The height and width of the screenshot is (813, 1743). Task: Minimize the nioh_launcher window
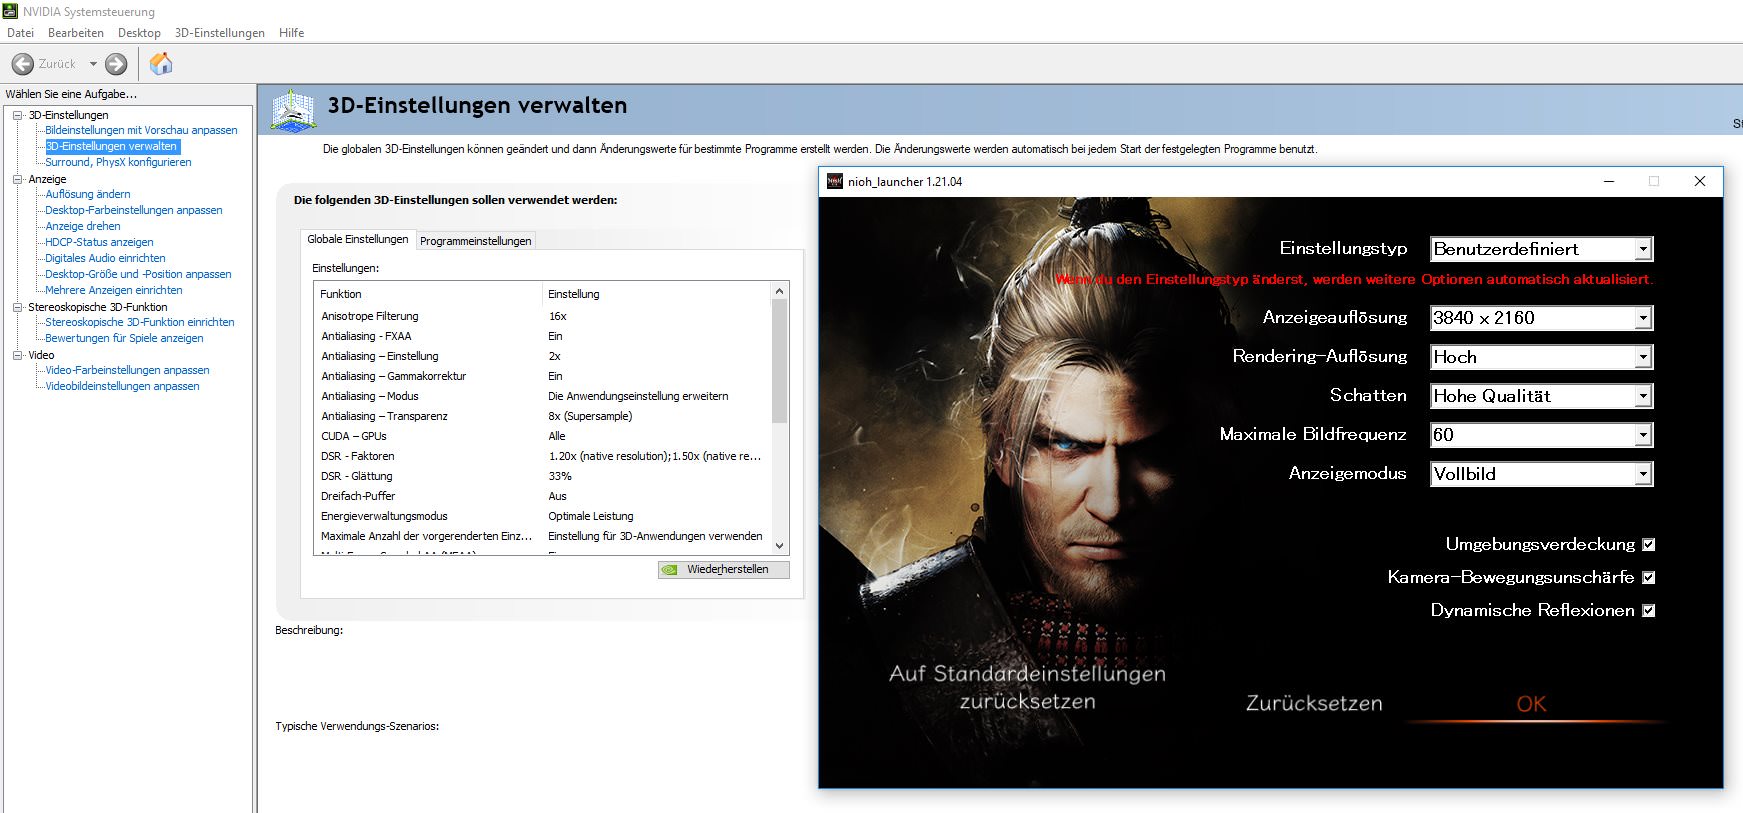click(1609, 181)
